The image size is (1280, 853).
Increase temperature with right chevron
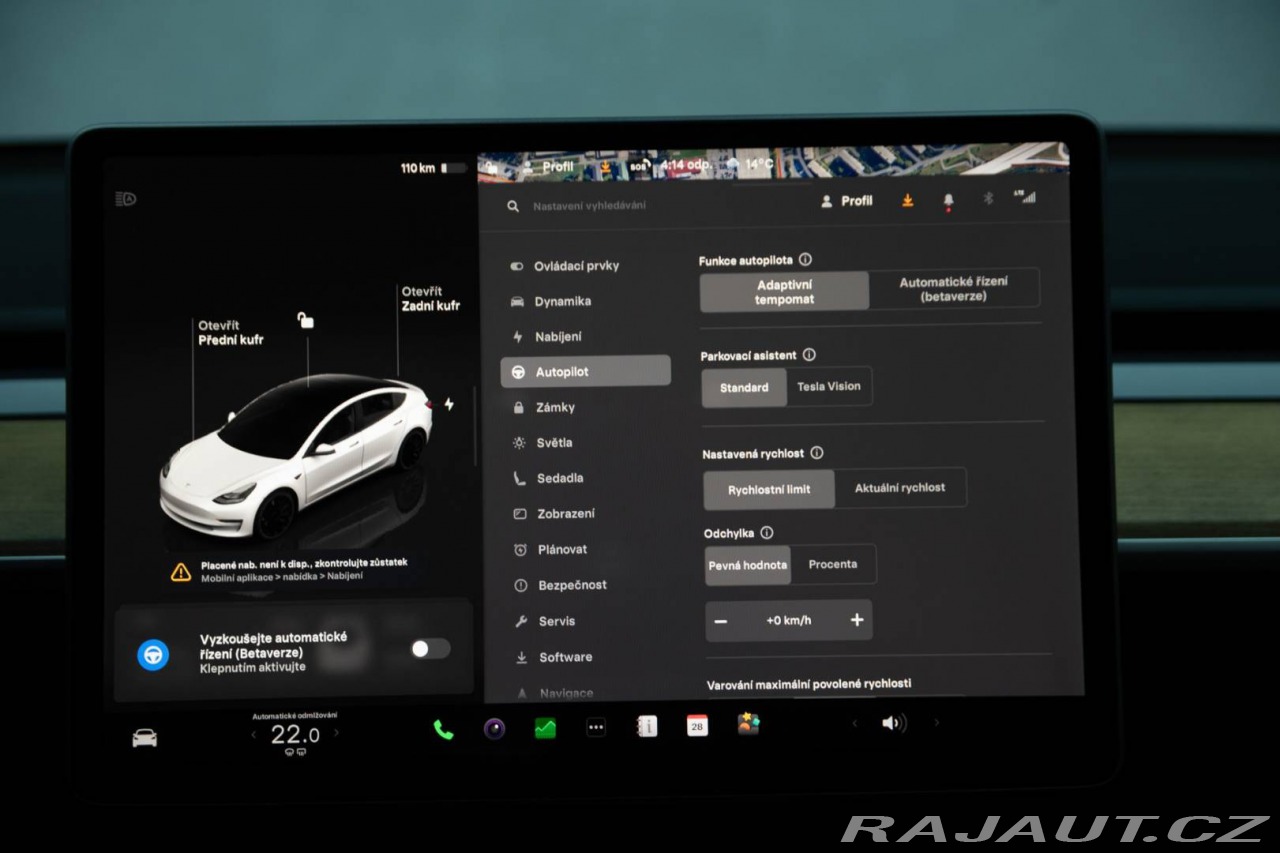(x=336, y=733)
